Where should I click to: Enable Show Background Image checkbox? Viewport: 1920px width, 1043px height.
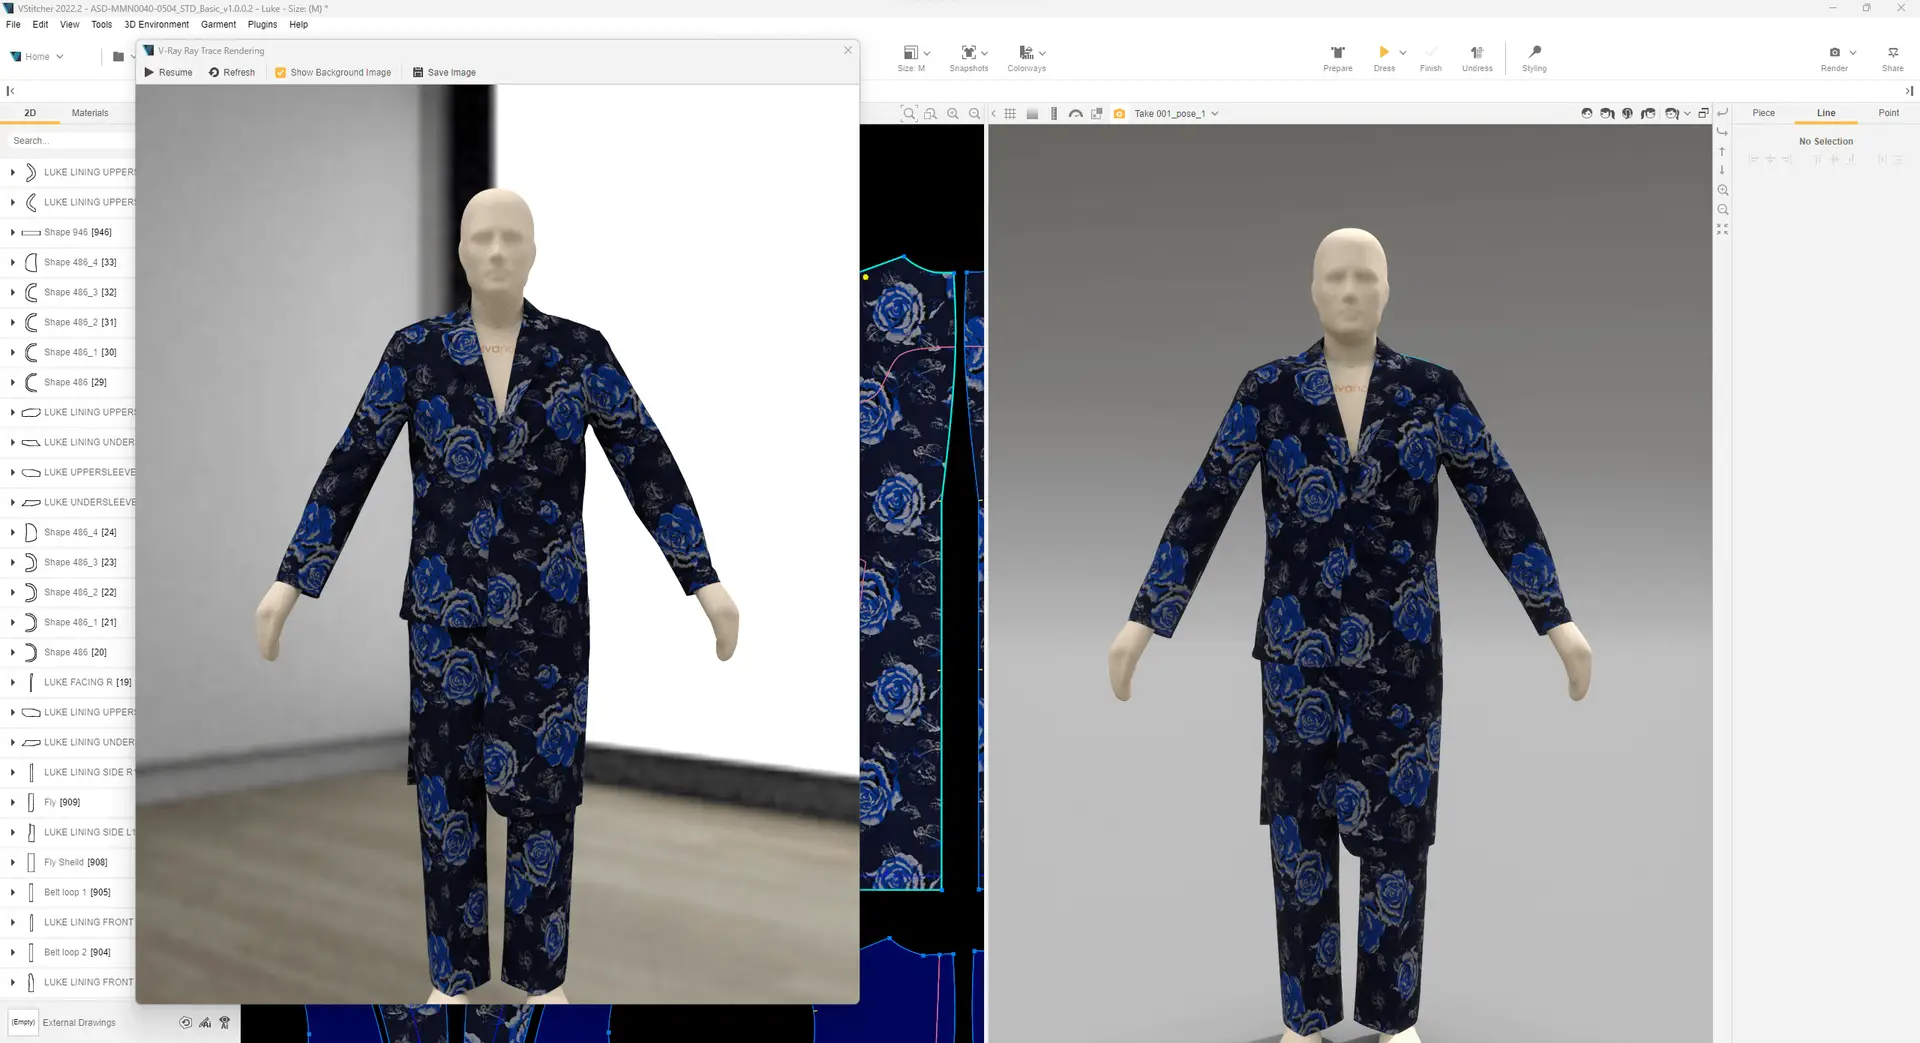[x=281, y=72]
